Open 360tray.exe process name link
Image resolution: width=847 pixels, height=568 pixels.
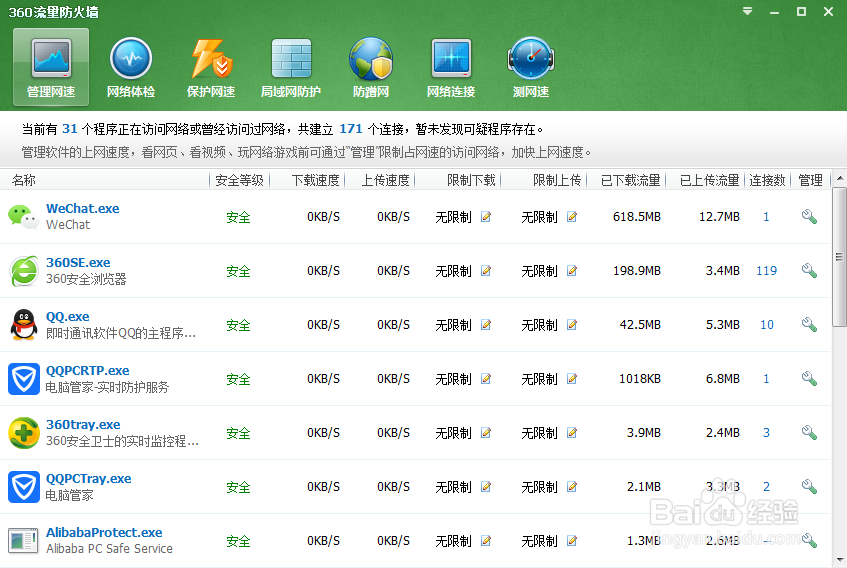(x=83, y=424)
